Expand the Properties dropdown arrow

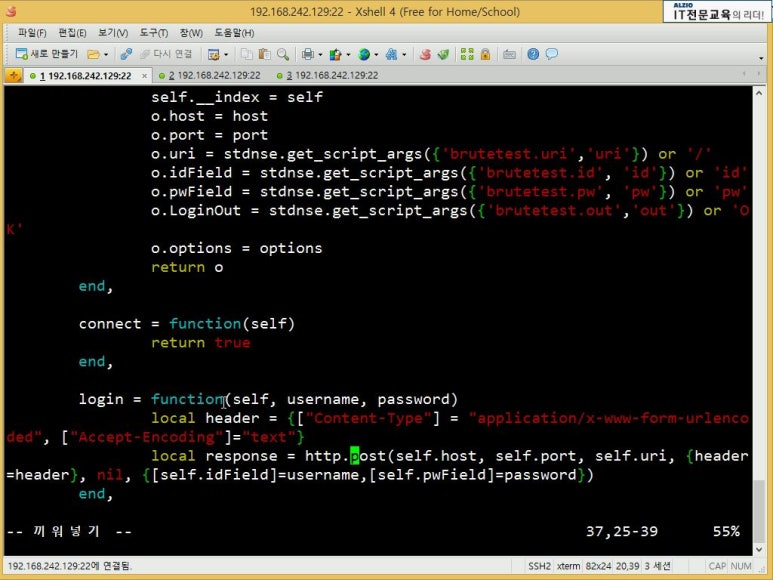tap(226, 55)
